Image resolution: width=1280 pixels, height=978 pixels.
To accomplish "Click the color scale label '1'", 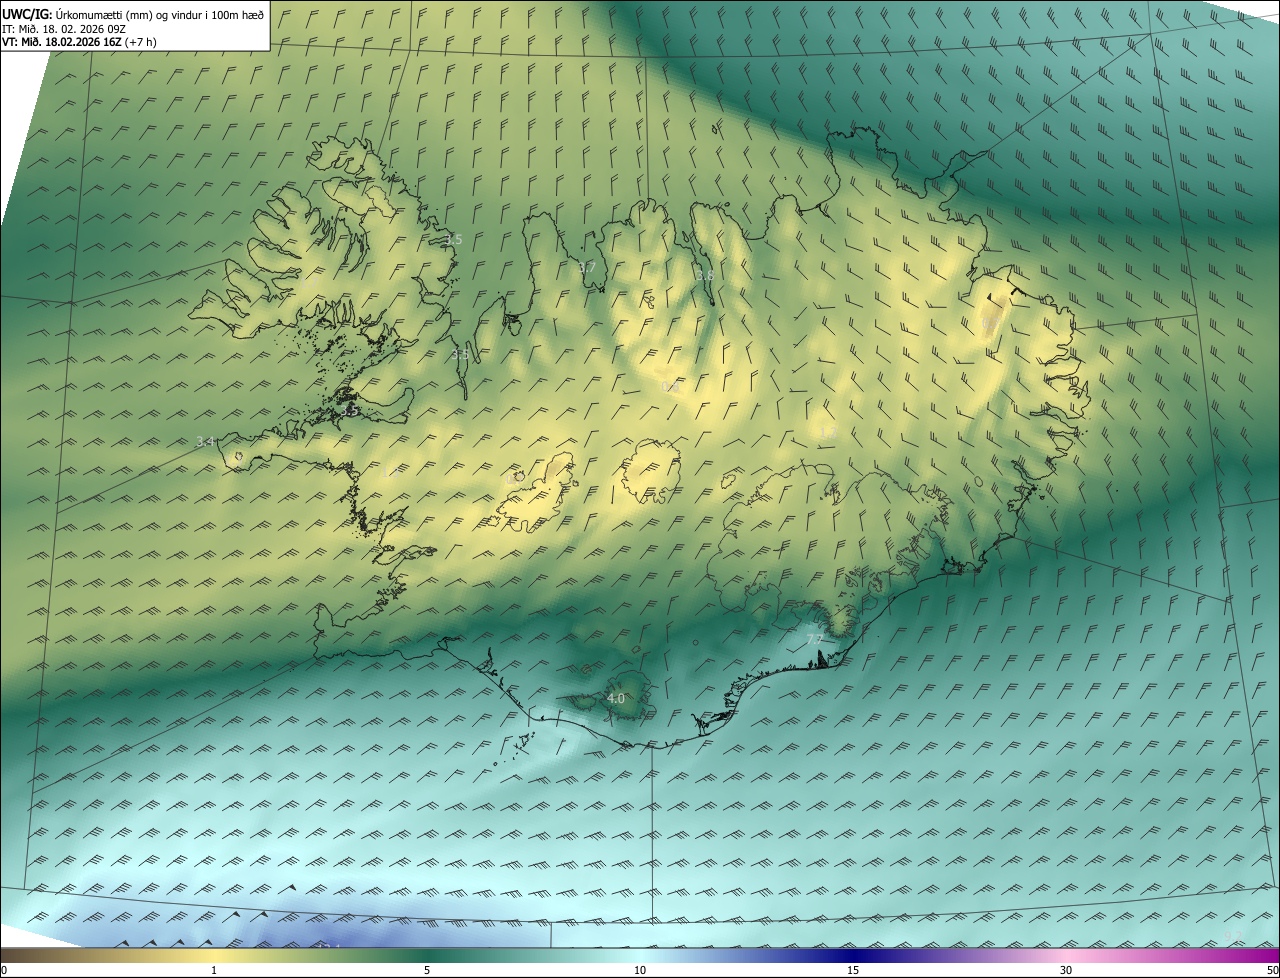I will (214, 970).
